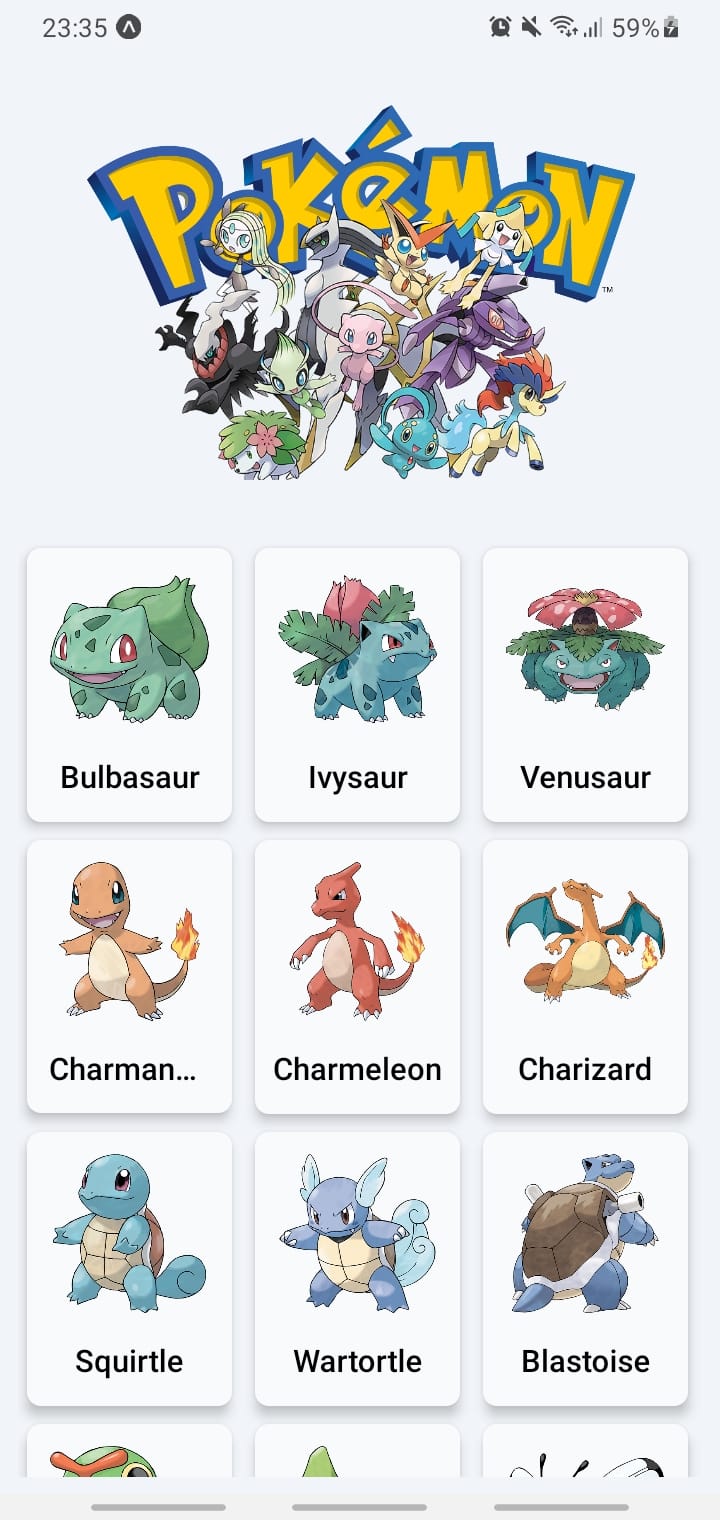This screenshot has height=1520, width=720.
Task: Tap the 23:35 clock in status bar
Action: point(74,28)
